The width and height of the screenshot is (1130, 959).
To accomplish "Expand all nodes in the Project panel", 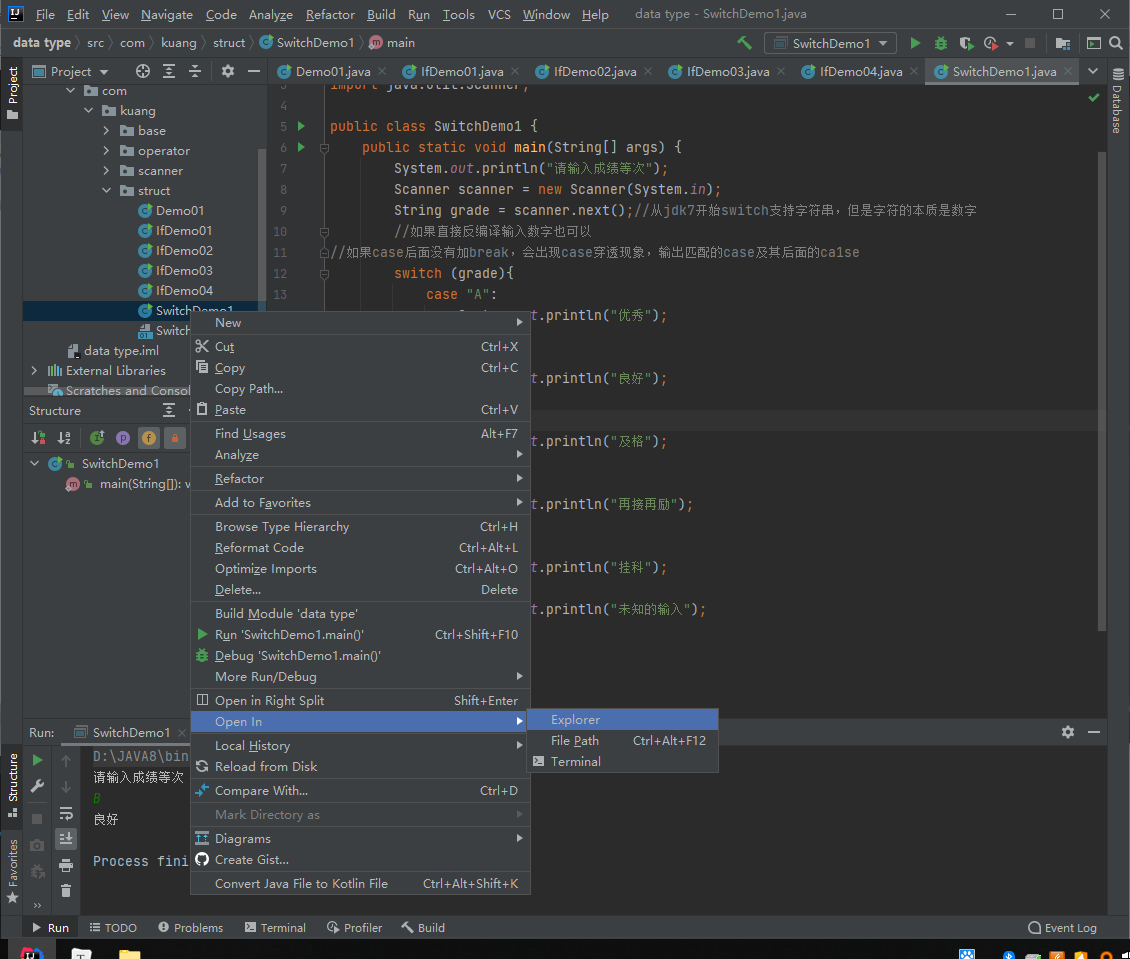I will 169,71.
